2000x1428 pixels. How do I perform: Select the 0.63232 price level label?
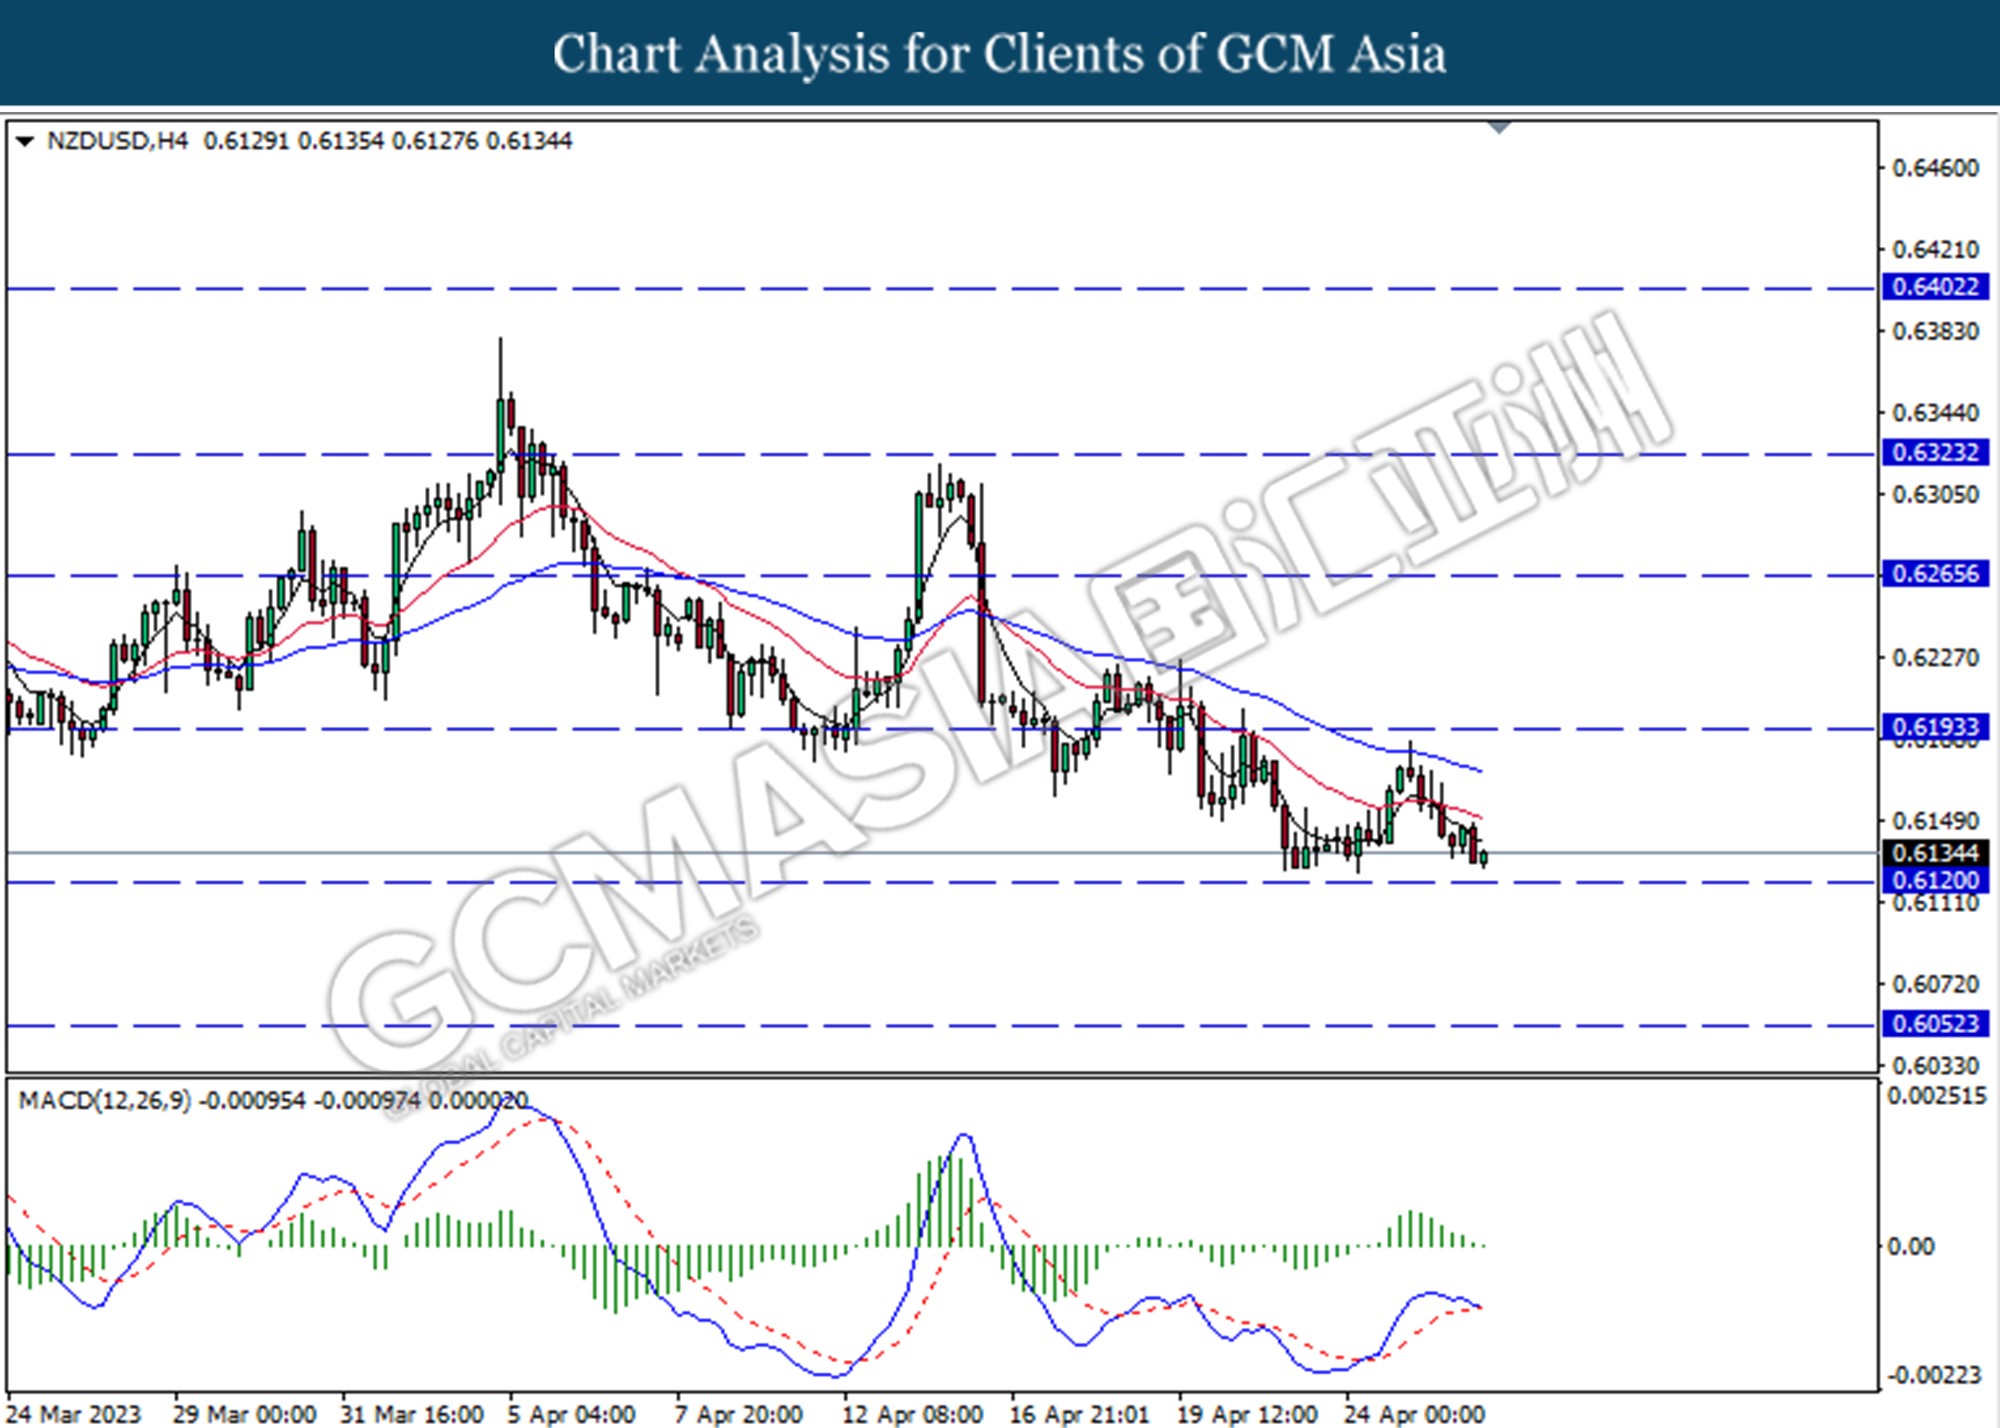(x=1935, y=452)
